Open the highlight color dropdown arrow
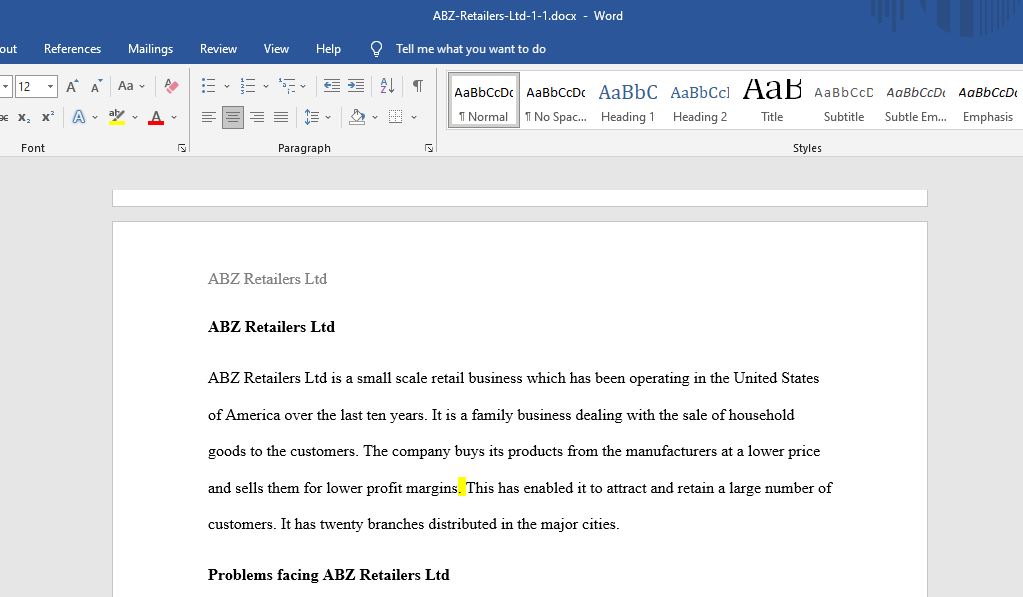The image size is (1023, 597). pyautogui.click(x=135, y=117)
